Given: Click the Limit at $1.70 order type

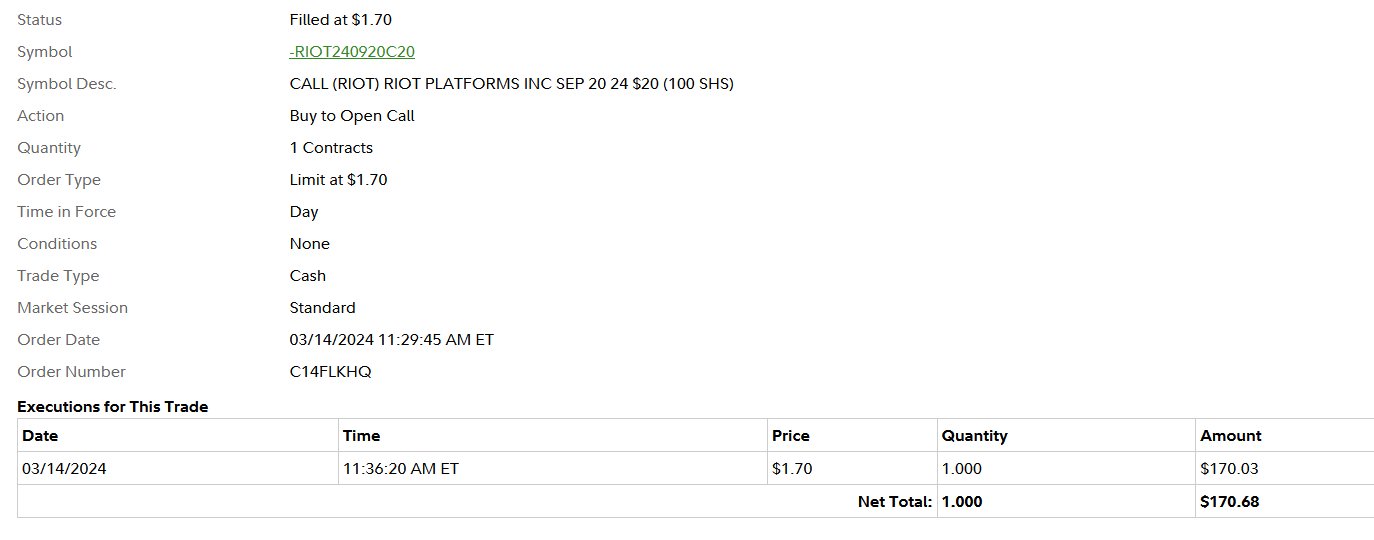Looking at the screenshot, I should pos(338,180).
